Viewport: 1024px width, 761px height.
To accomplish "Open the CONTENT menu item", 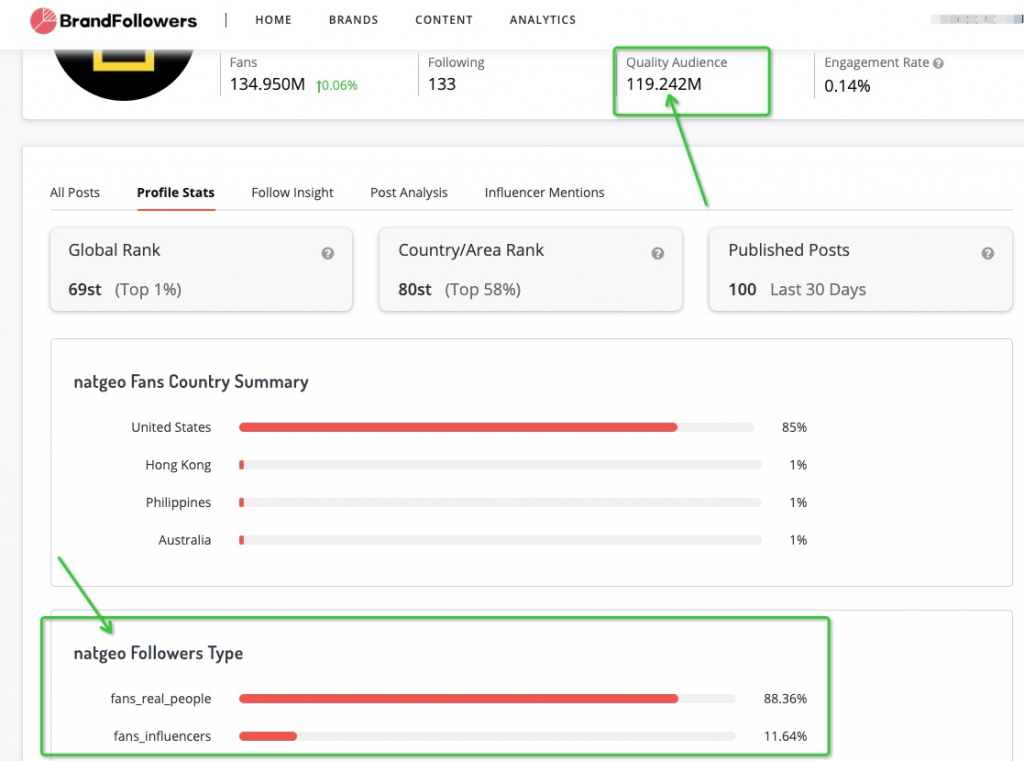I will [444, 20].
